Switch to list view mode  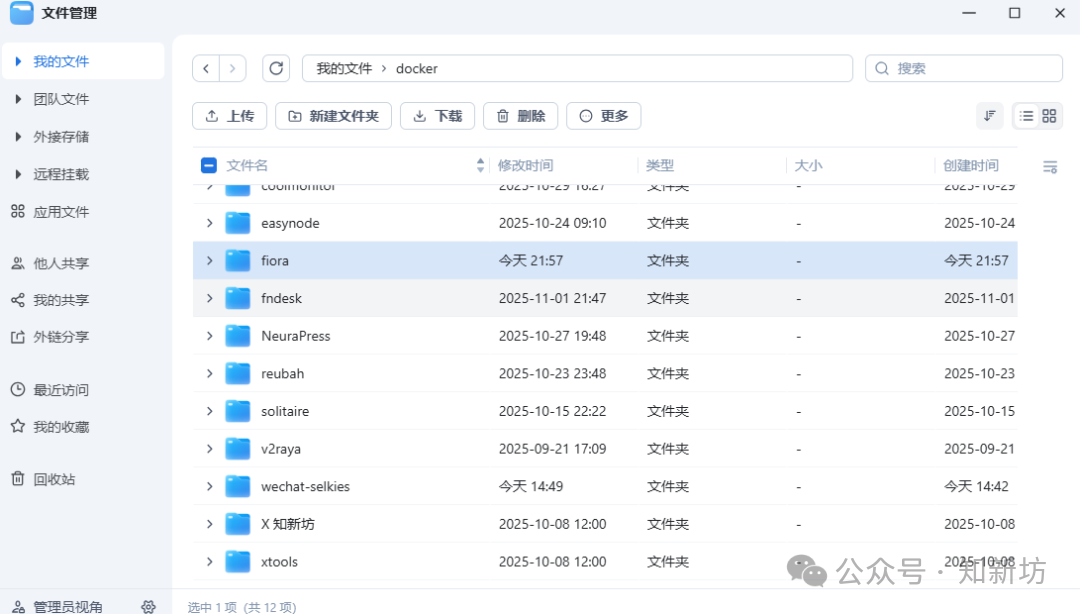[x=1028, y=115]
